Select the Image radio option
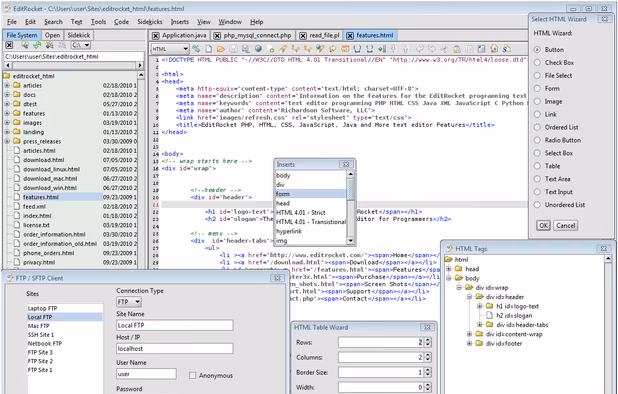The height and width of the screenshot is (394, 618). [537, 101]
